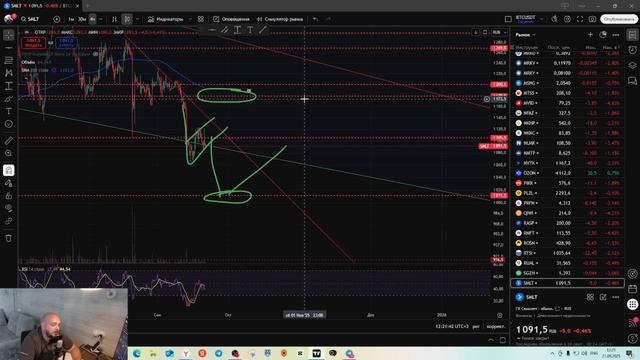Viewport: 640px width, 360px height.
Task: Open the indicator templates grid icon
Action: [x=201, y=19]
